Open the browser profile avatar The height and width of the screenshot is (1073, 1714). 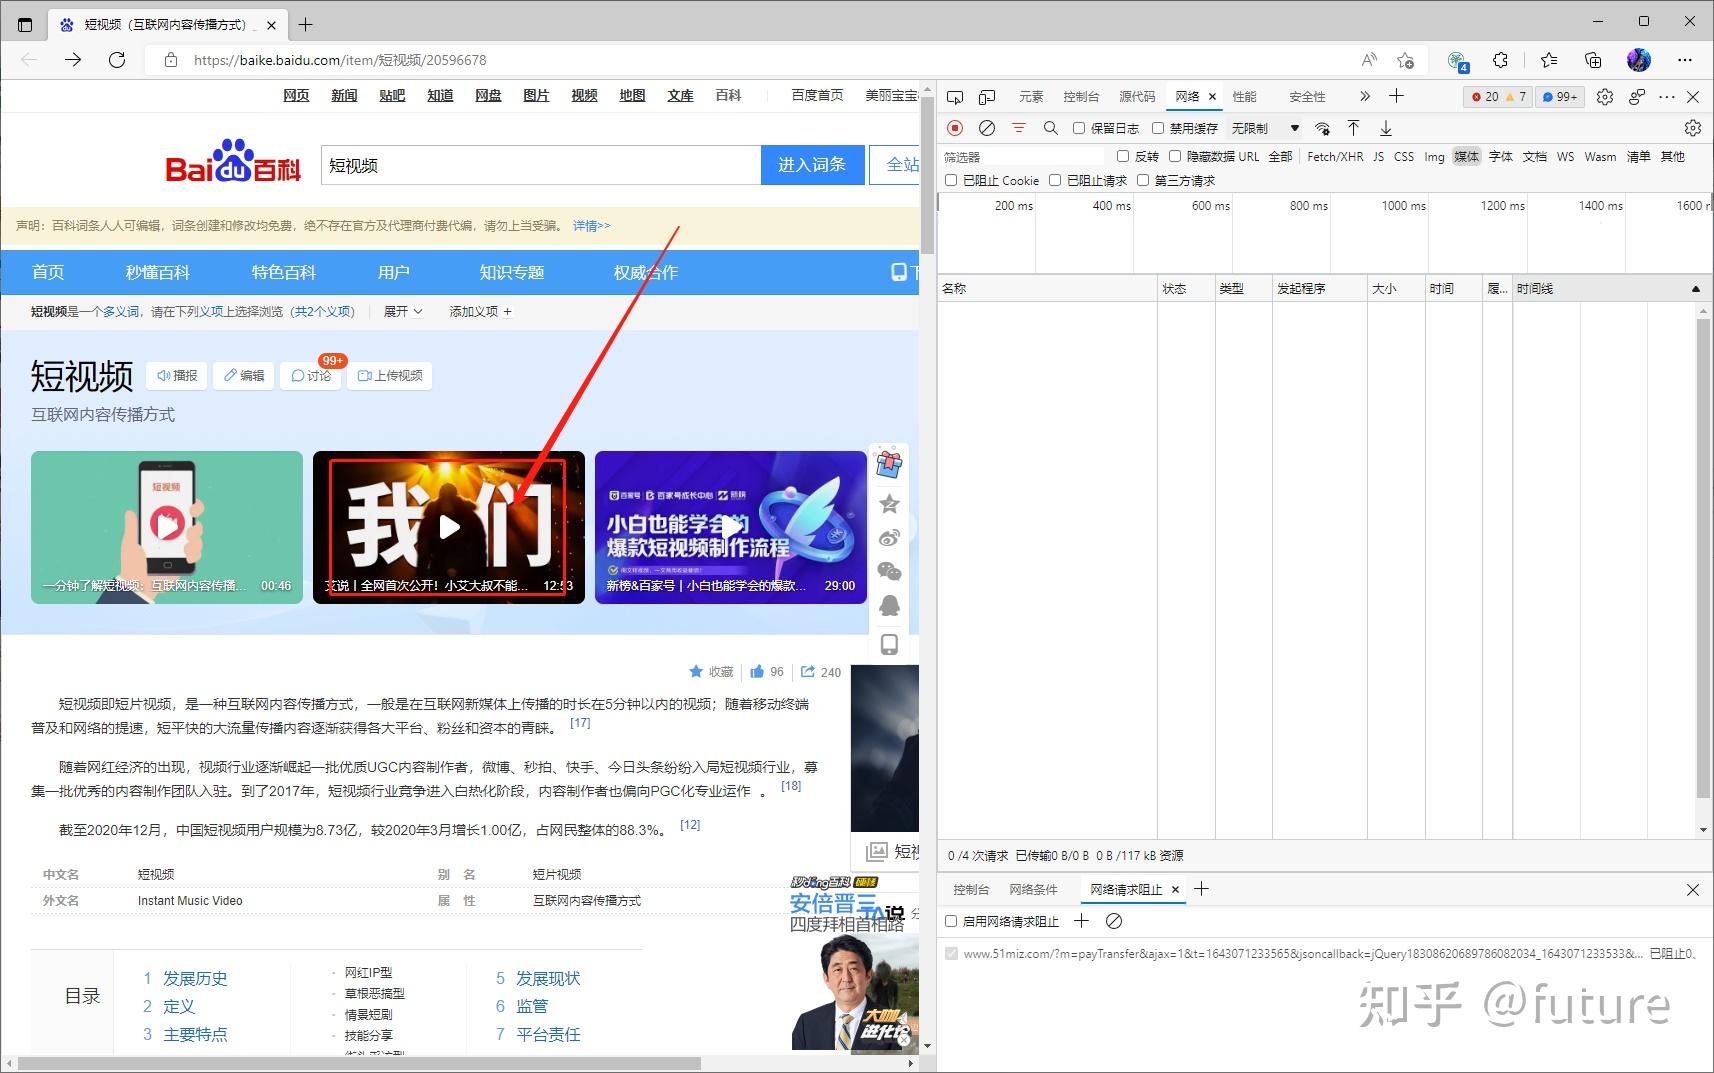[1639, 60]
